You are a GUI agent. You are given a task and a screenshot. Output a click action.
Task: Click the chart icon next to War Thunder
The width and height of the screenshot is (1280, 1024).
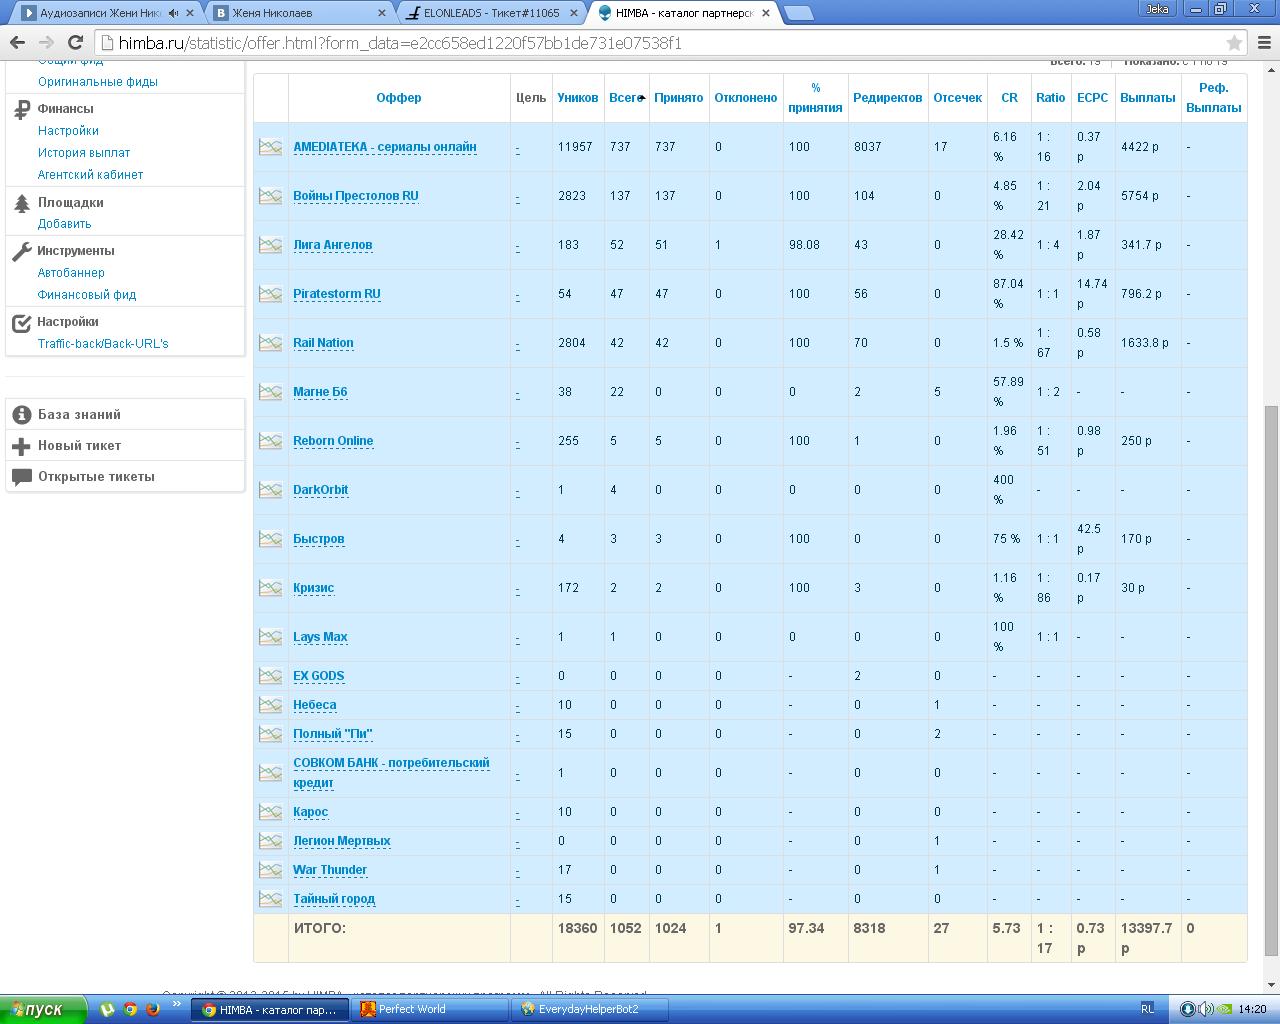pos(270,870)
